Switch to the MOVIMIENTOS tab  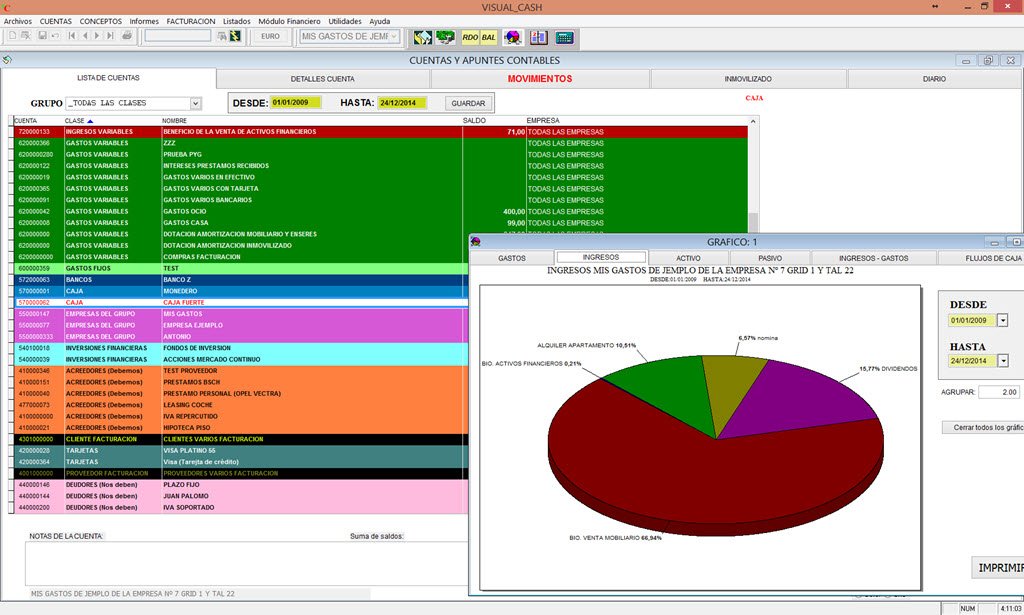pyautogui.click(x=539, y=79)
